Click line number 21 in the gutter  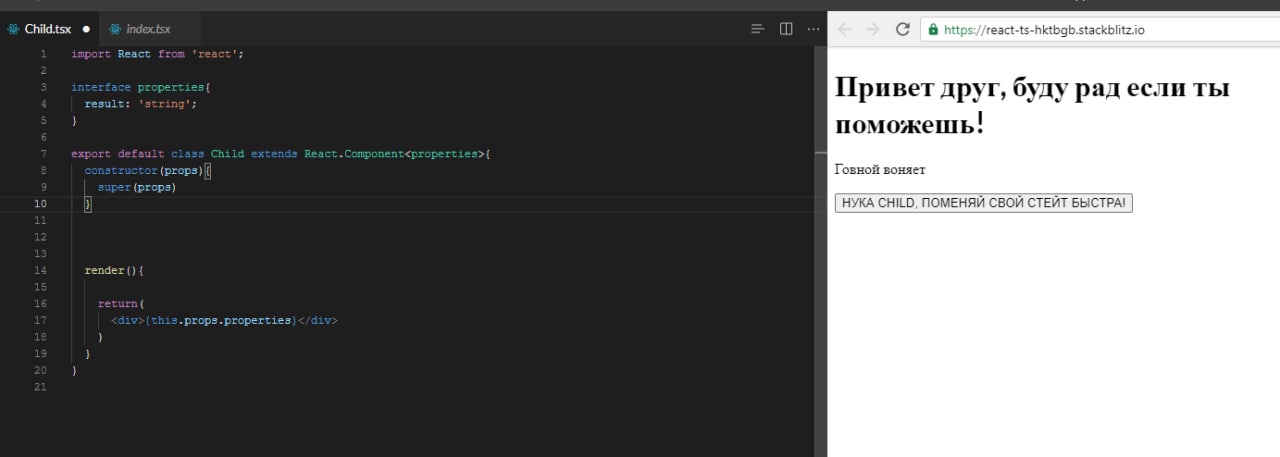[x=40, y=387]
